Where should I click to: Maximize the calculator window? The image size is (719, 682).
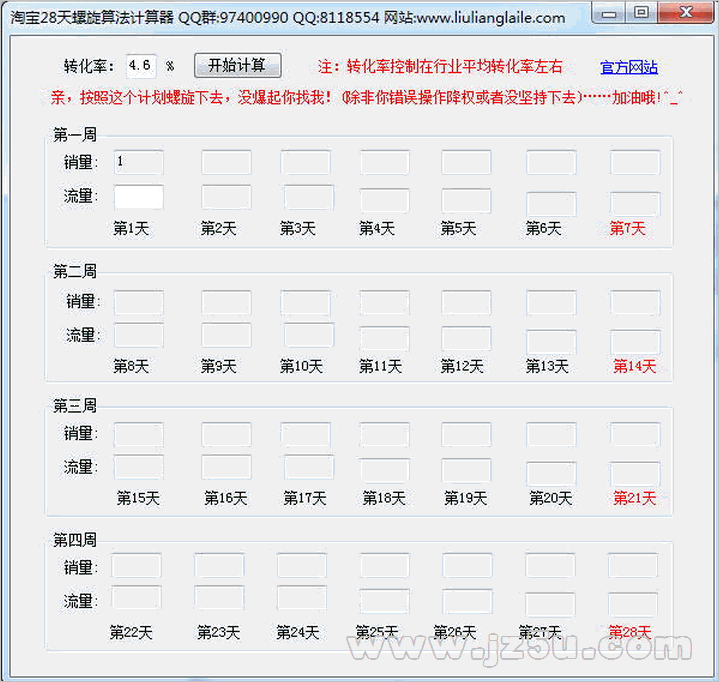[642, 12]
